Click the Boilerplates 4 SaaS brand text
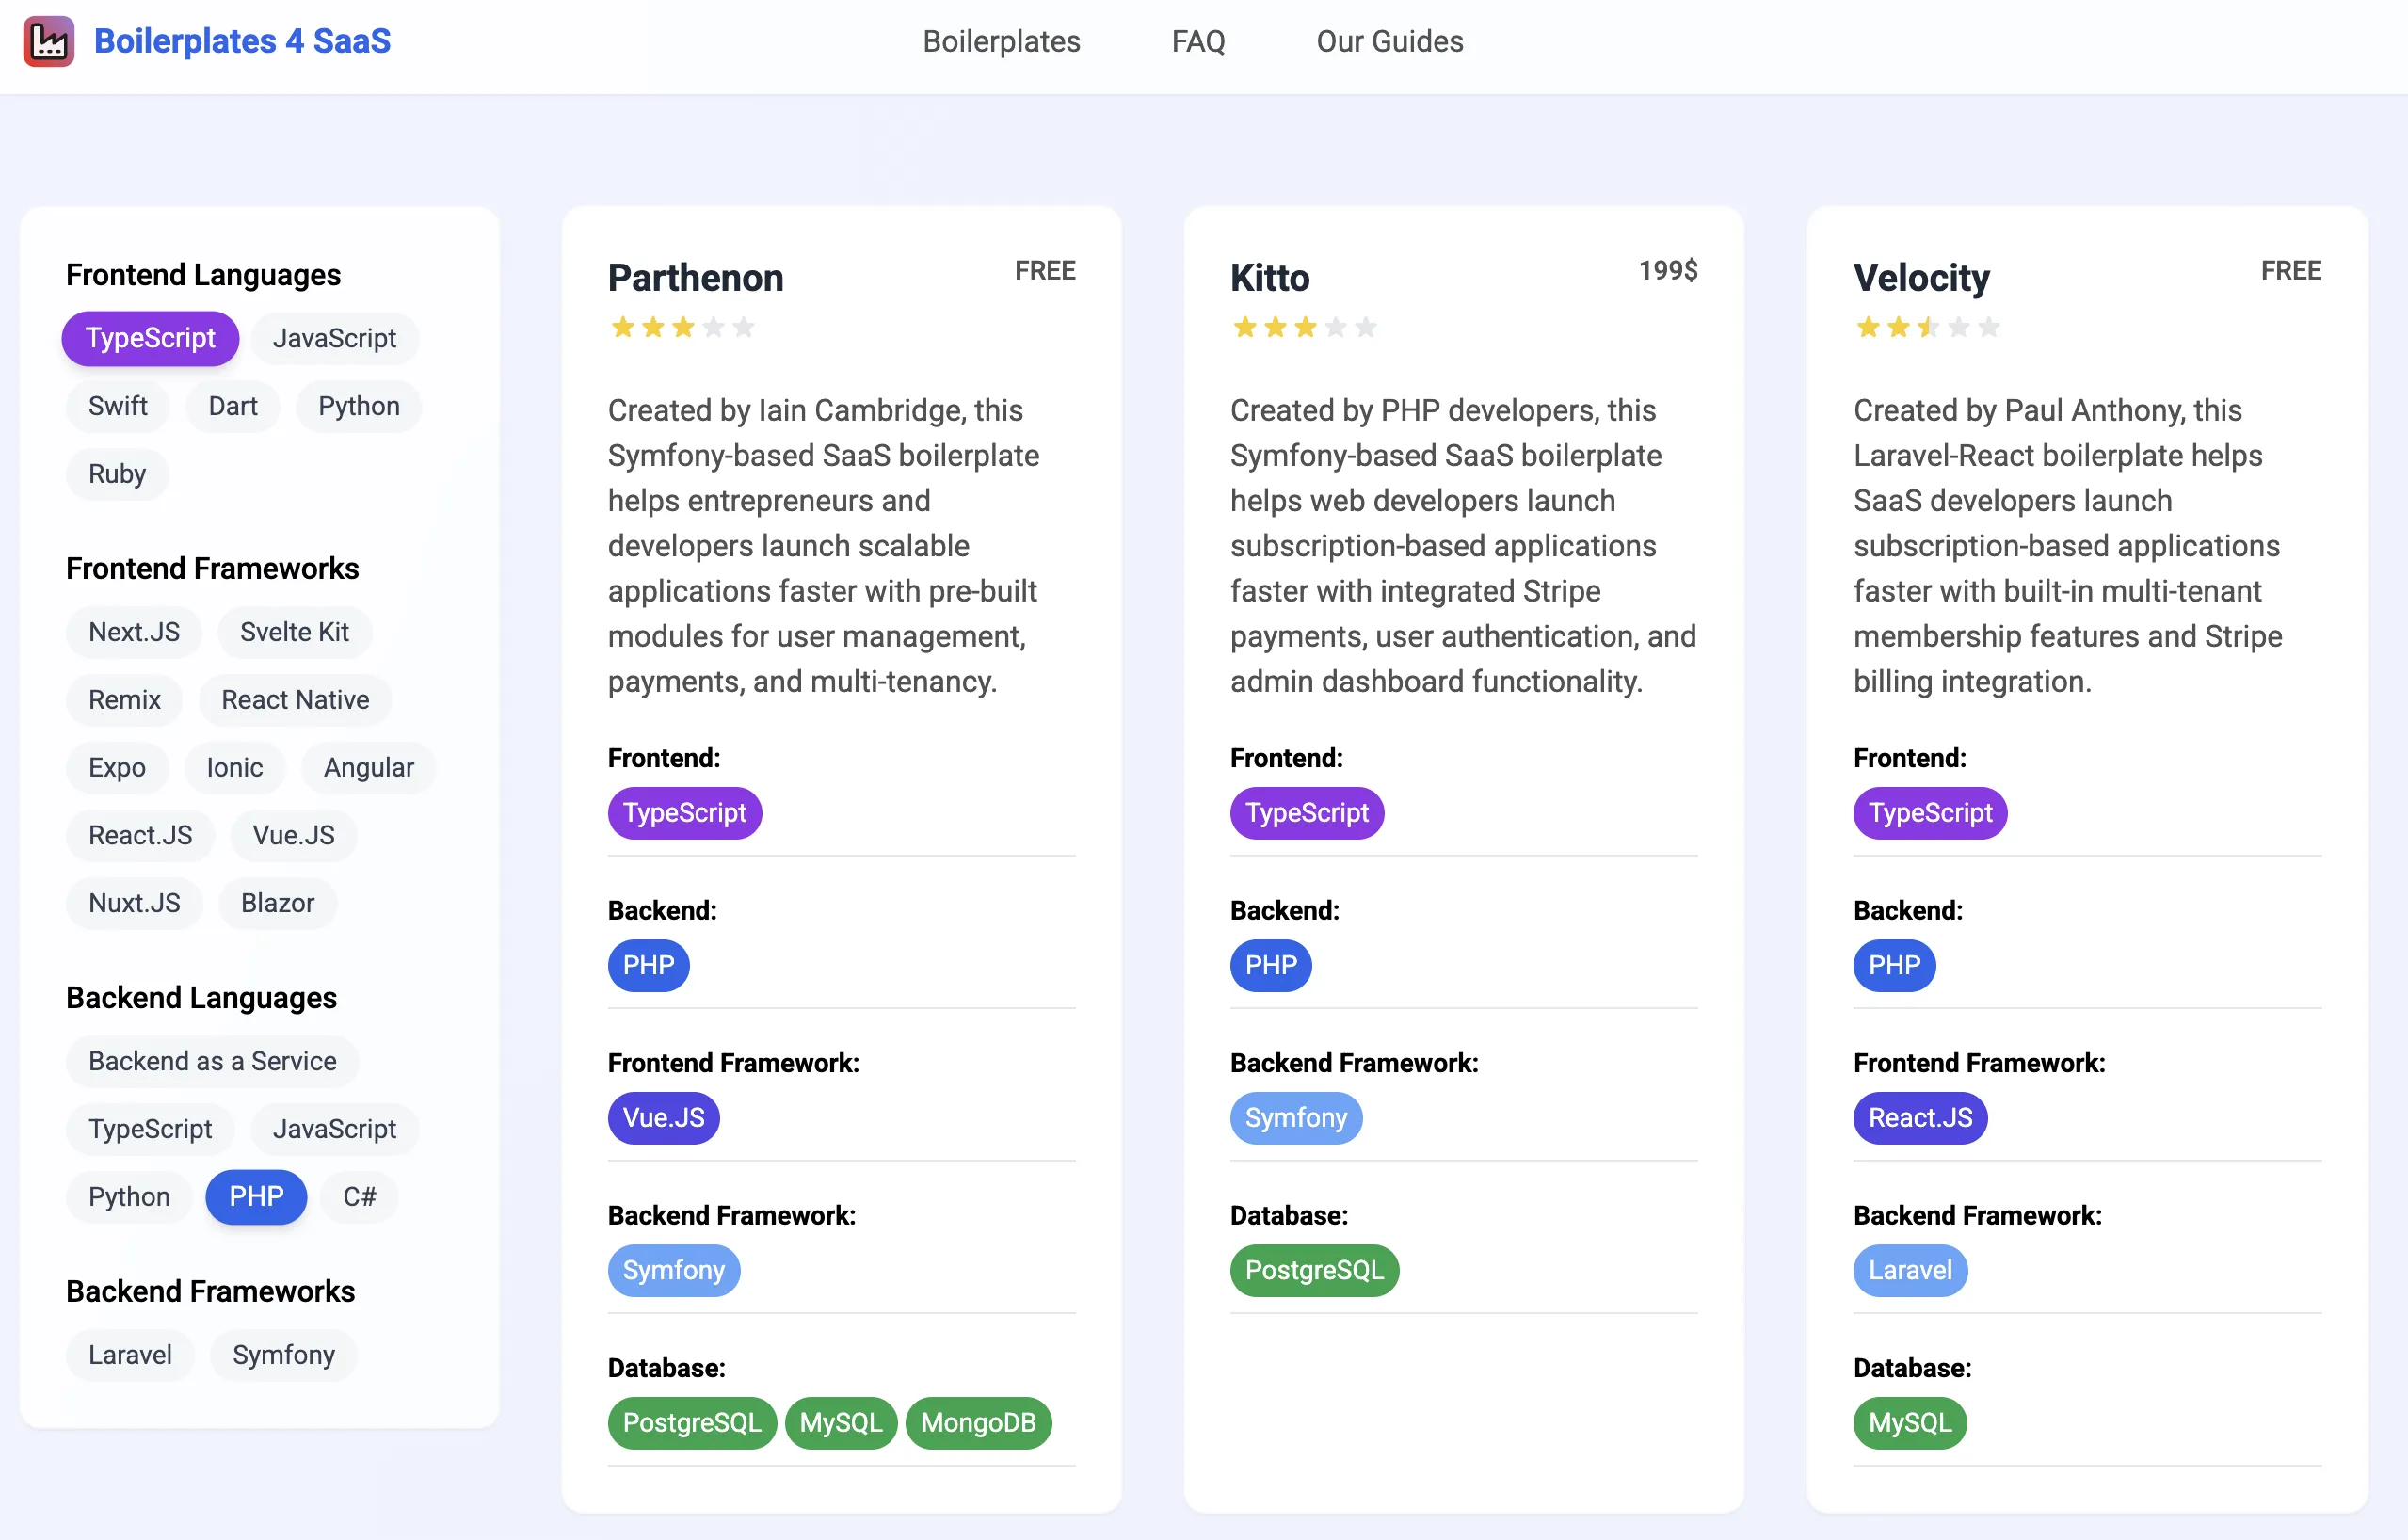The width and height of the screenshot is (2408, 1540). click(242, 41)
